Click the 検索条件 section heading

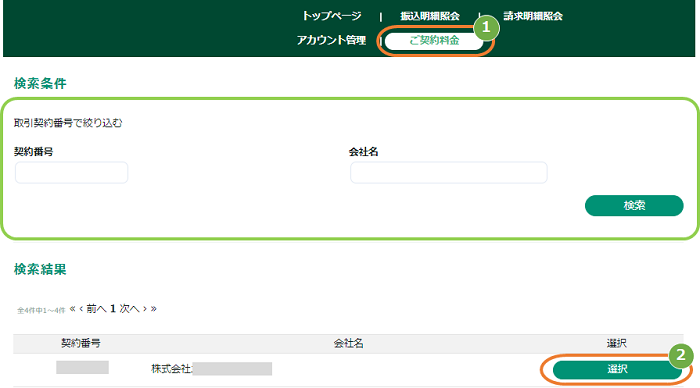40,83
